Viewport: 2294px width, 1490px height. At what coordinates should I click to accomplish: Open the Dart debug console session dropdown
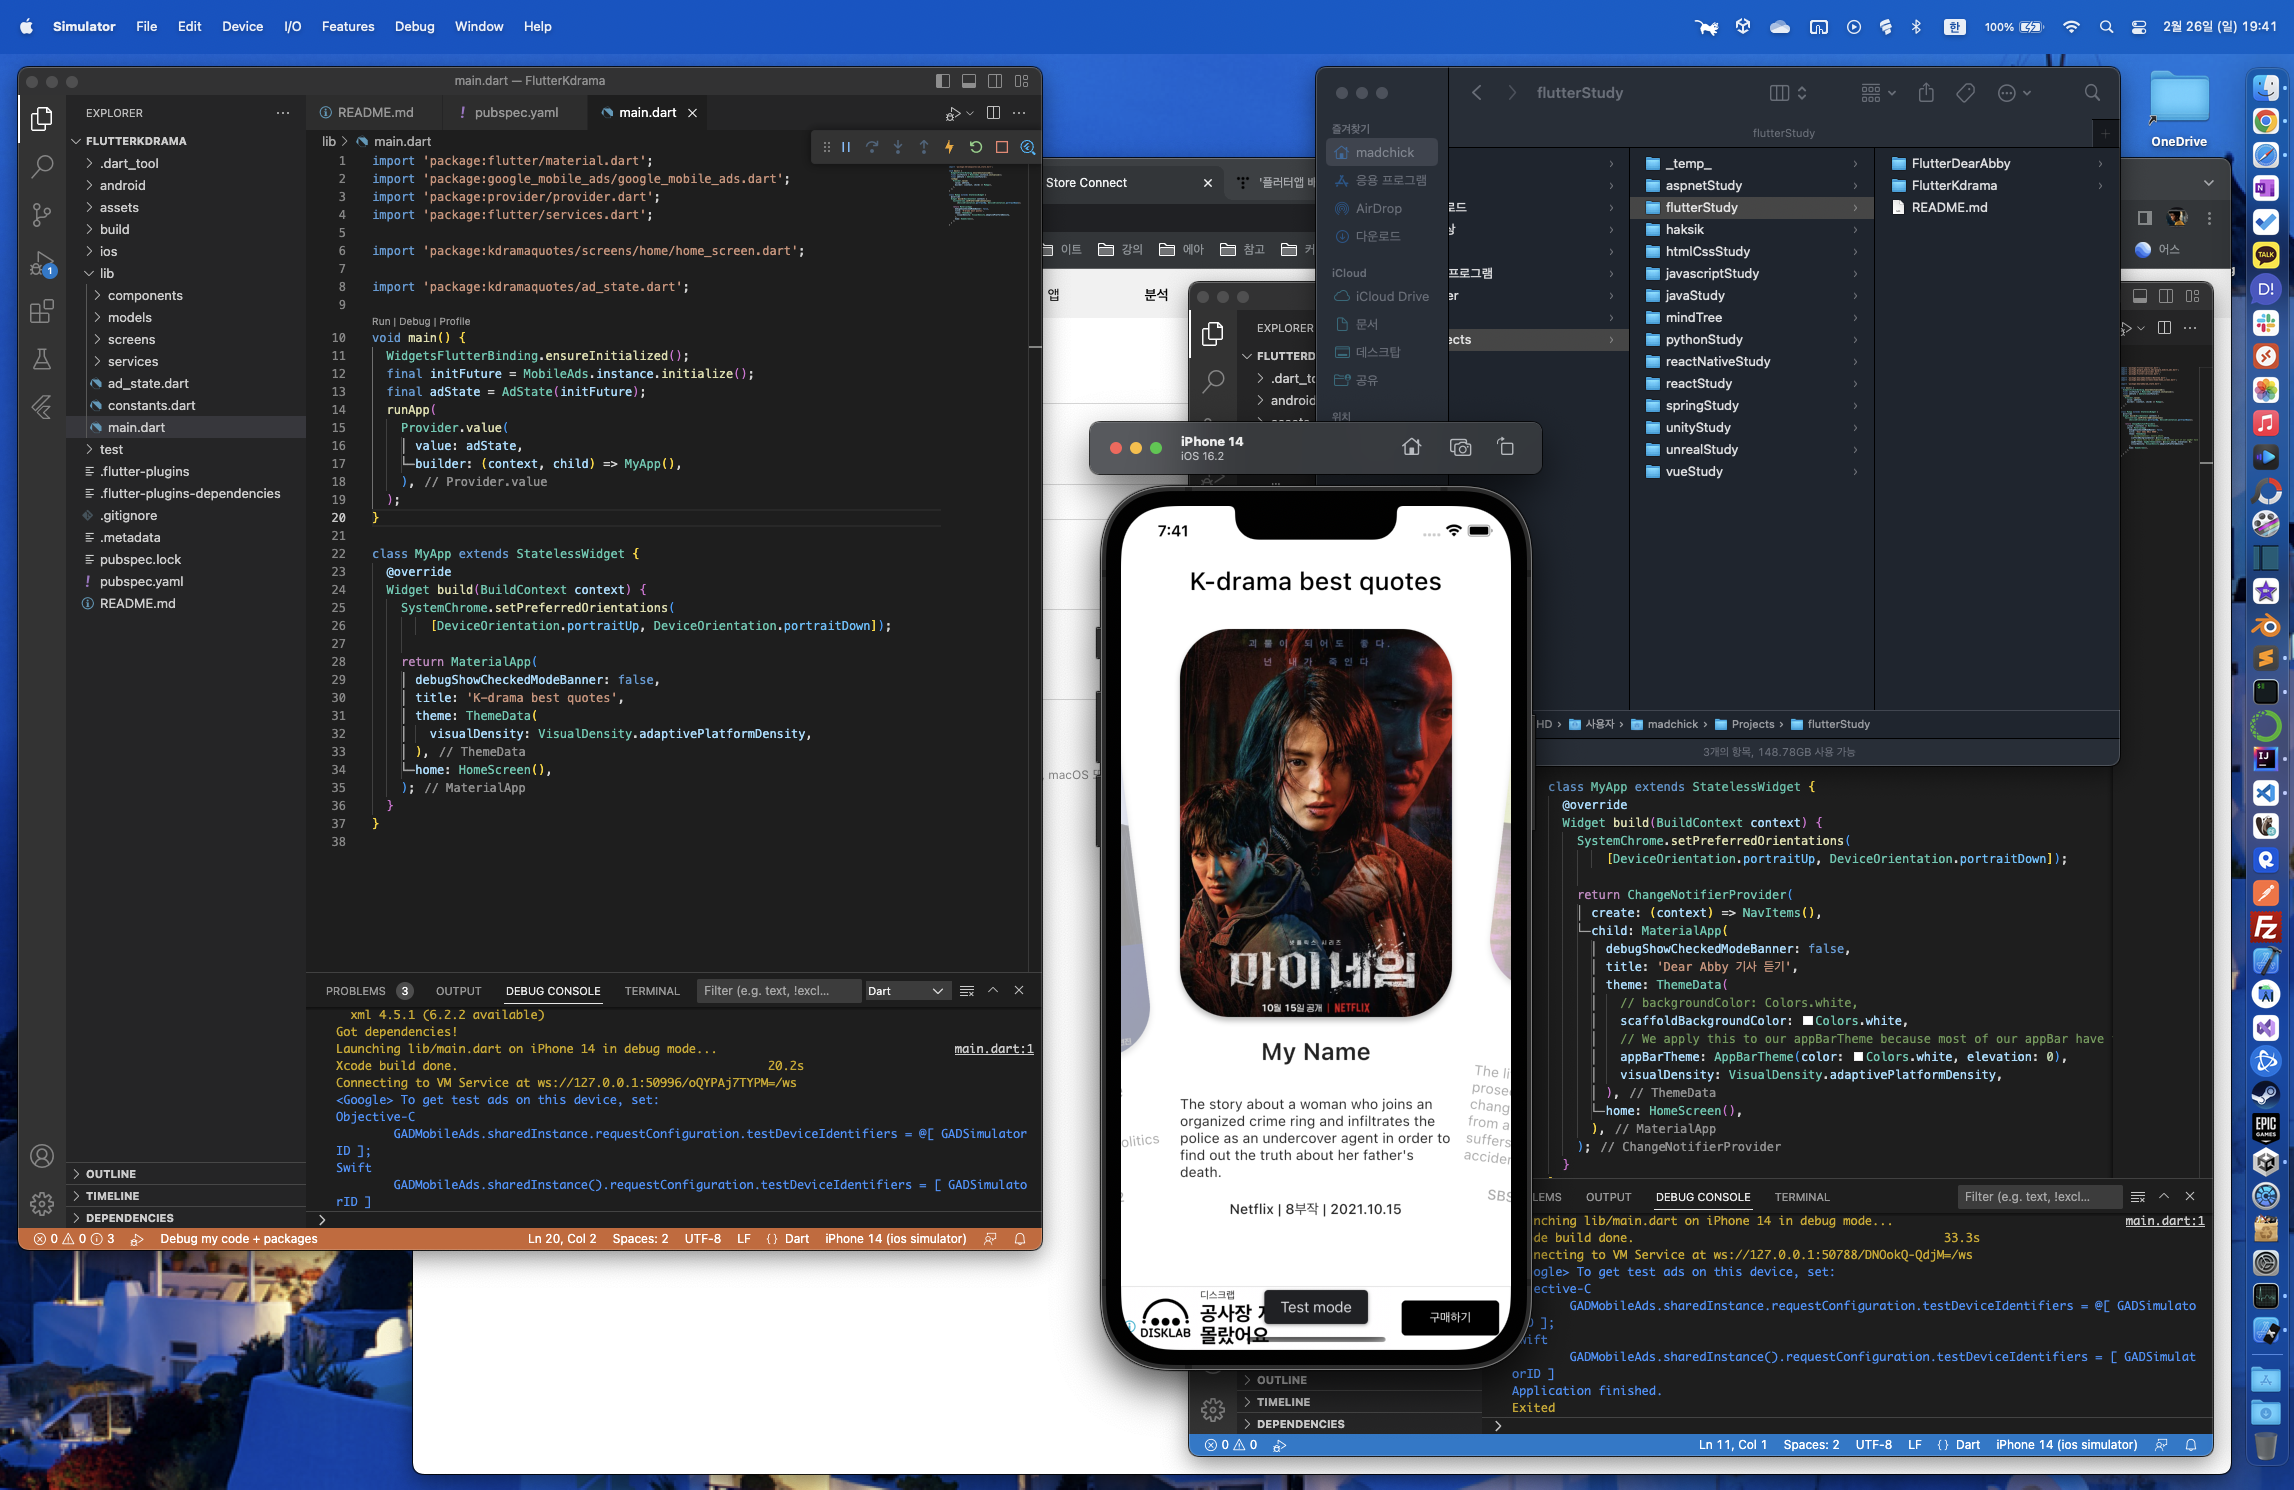coord(904,990)
